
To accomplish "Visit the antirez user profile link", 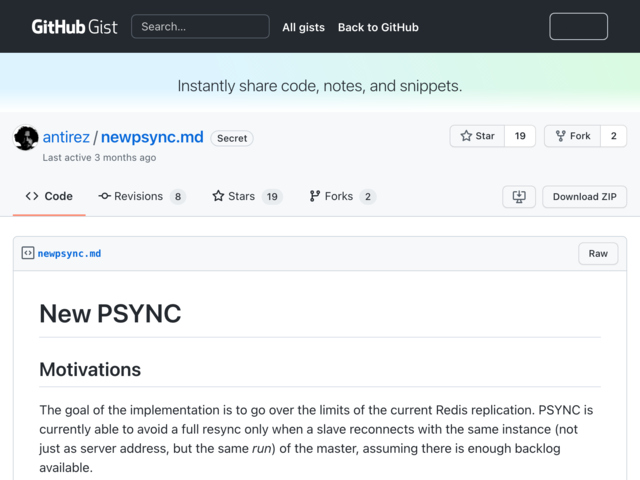I will (x=66, y=137).
